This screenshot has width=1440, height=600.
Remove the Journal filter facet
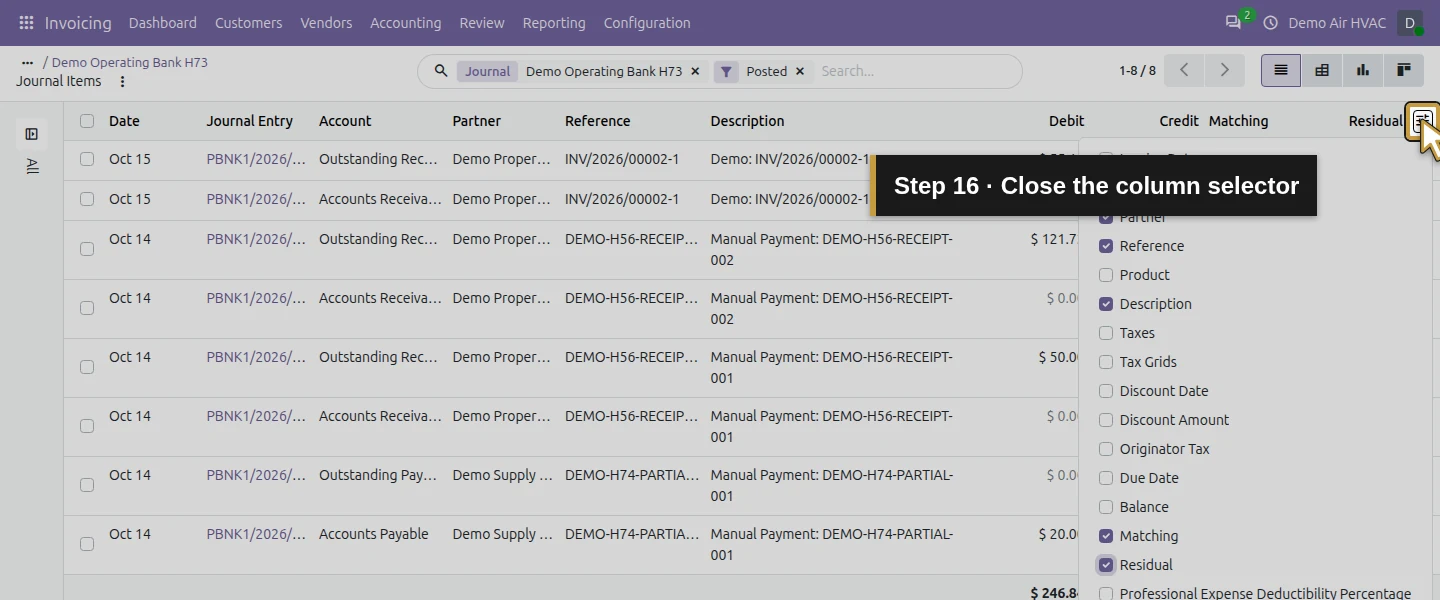click(x=695, y=71)
